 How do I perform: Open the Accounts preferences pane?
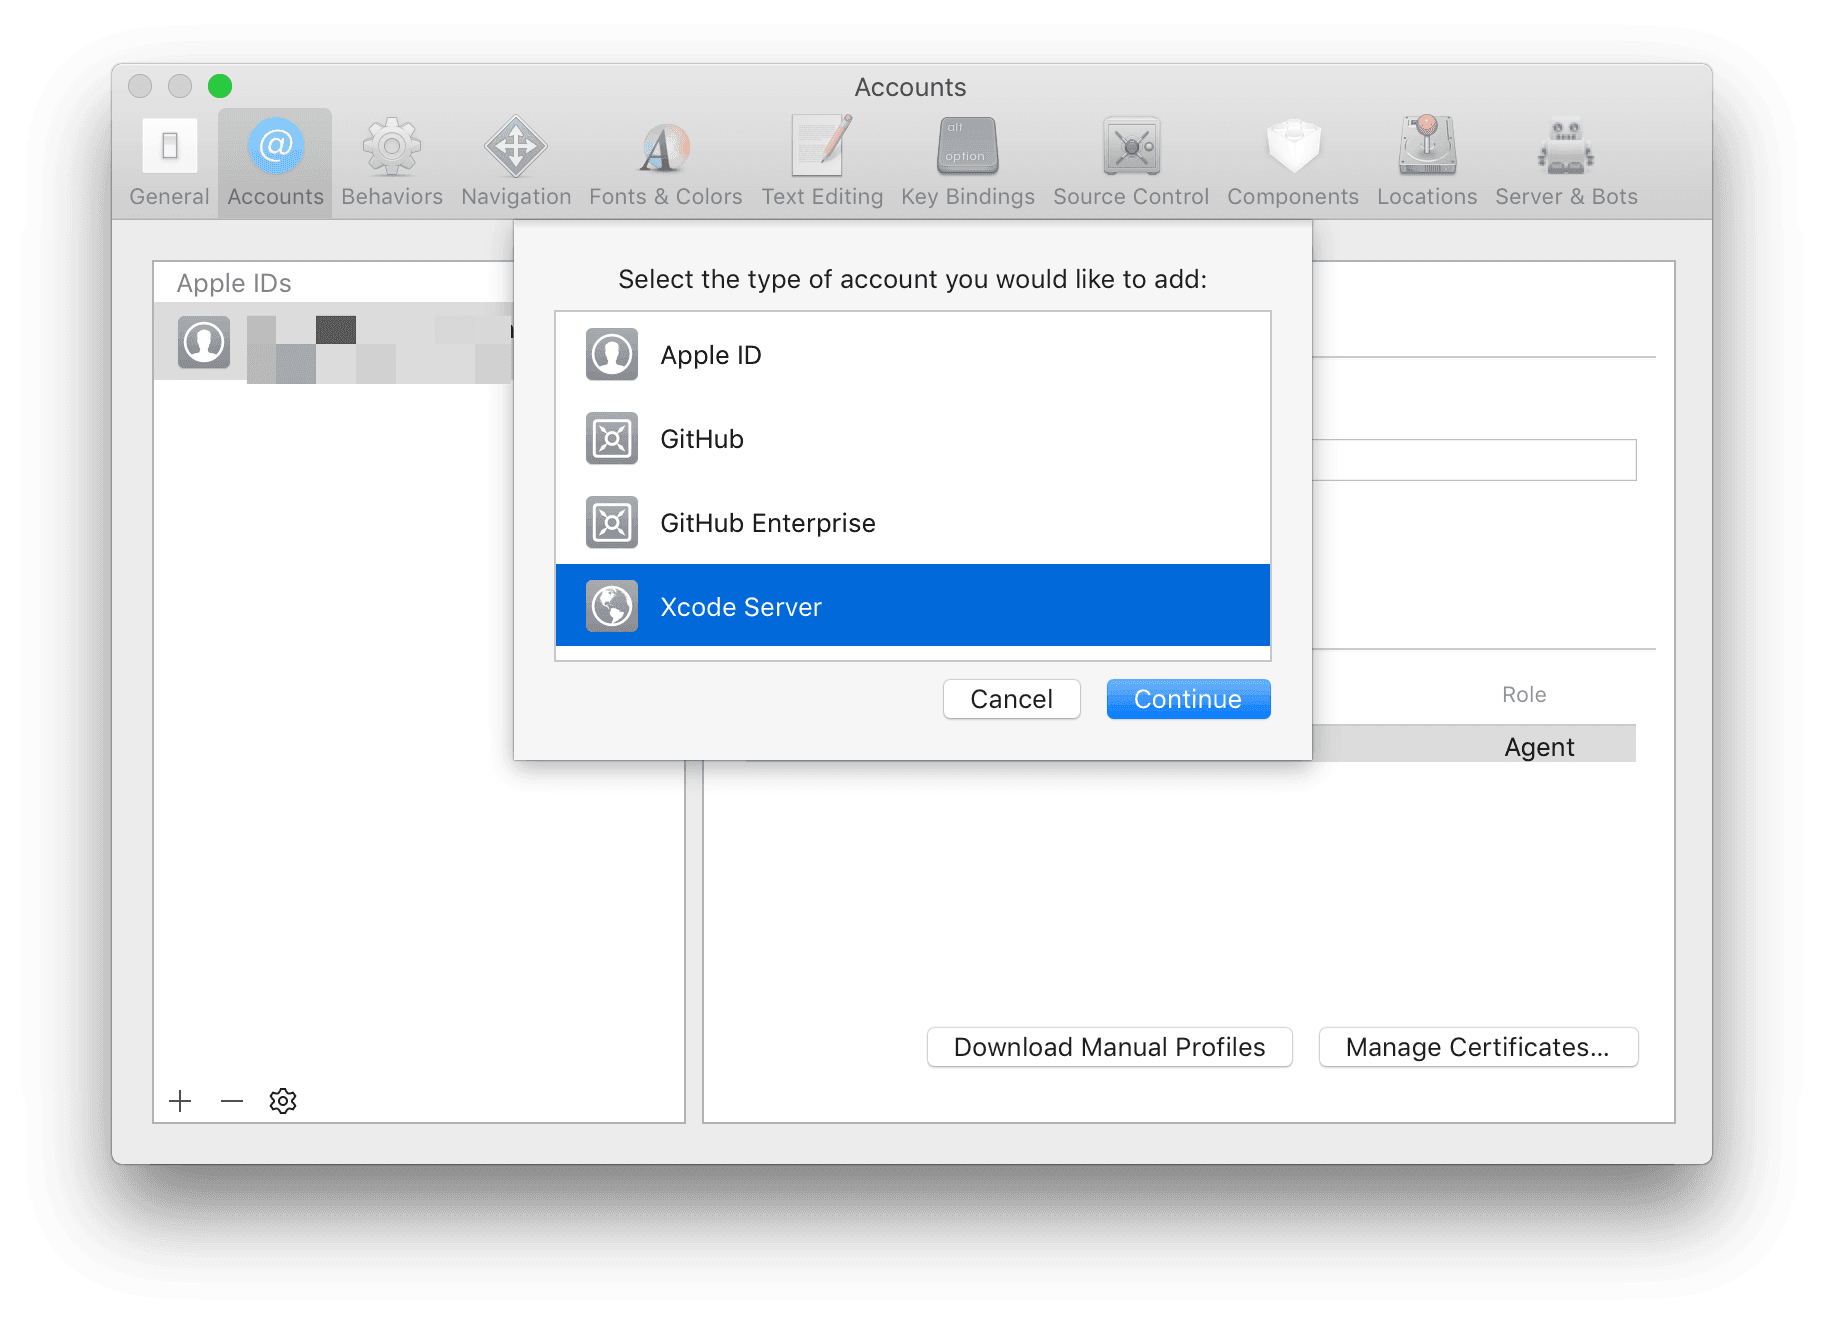point(274,160)
